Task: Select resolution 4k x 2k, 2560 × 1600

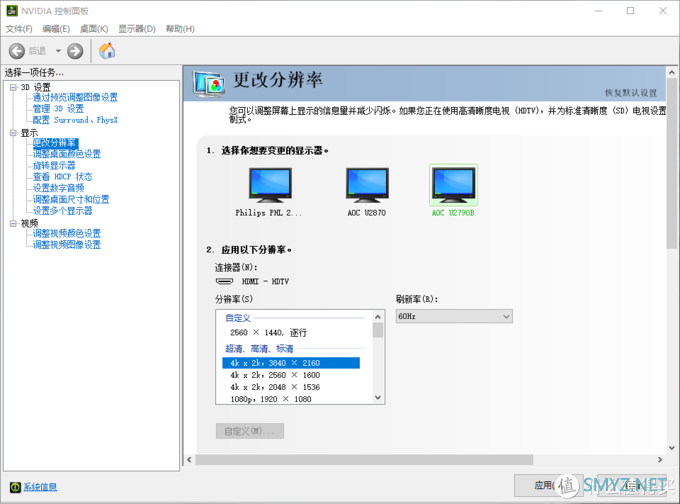Action: tap(291, 375)
